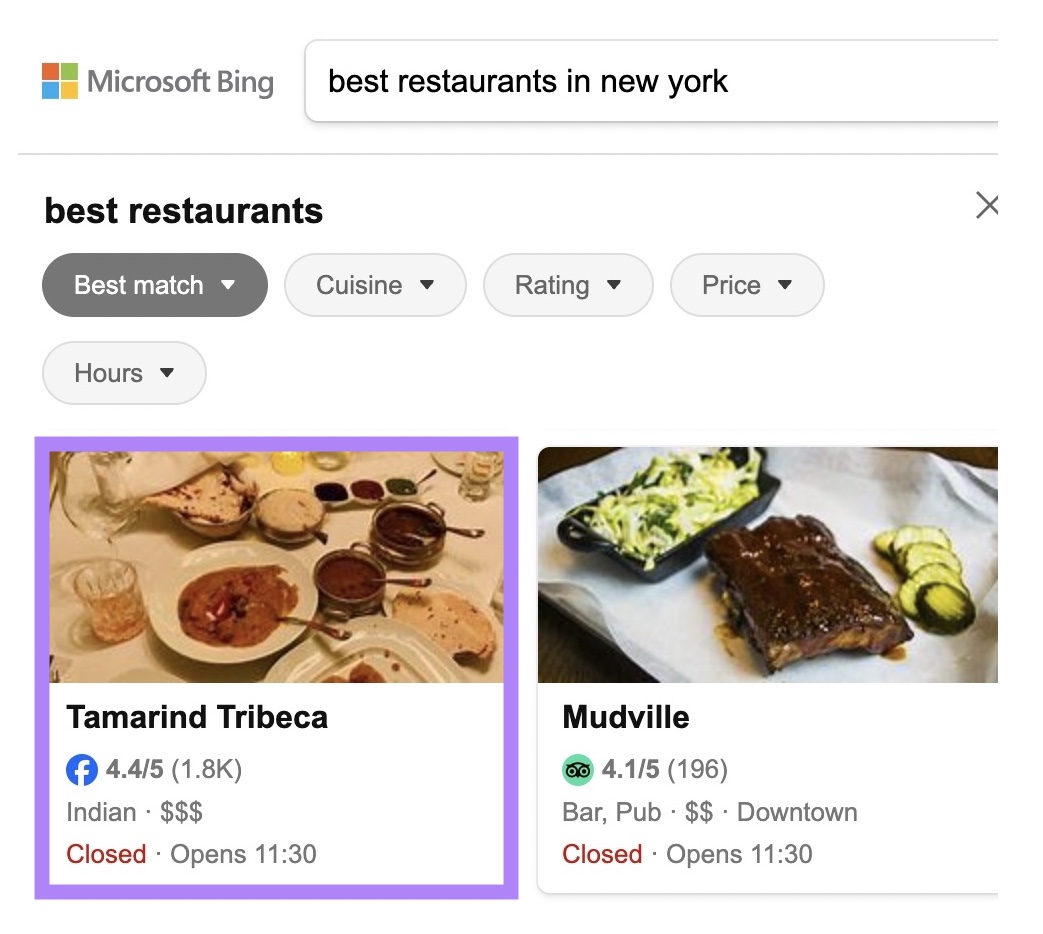Screen dimensions: 1043x934
Task: Click the 4.4/5 rating for Tamarind Tribeca
Action: (x=134, y=770)
